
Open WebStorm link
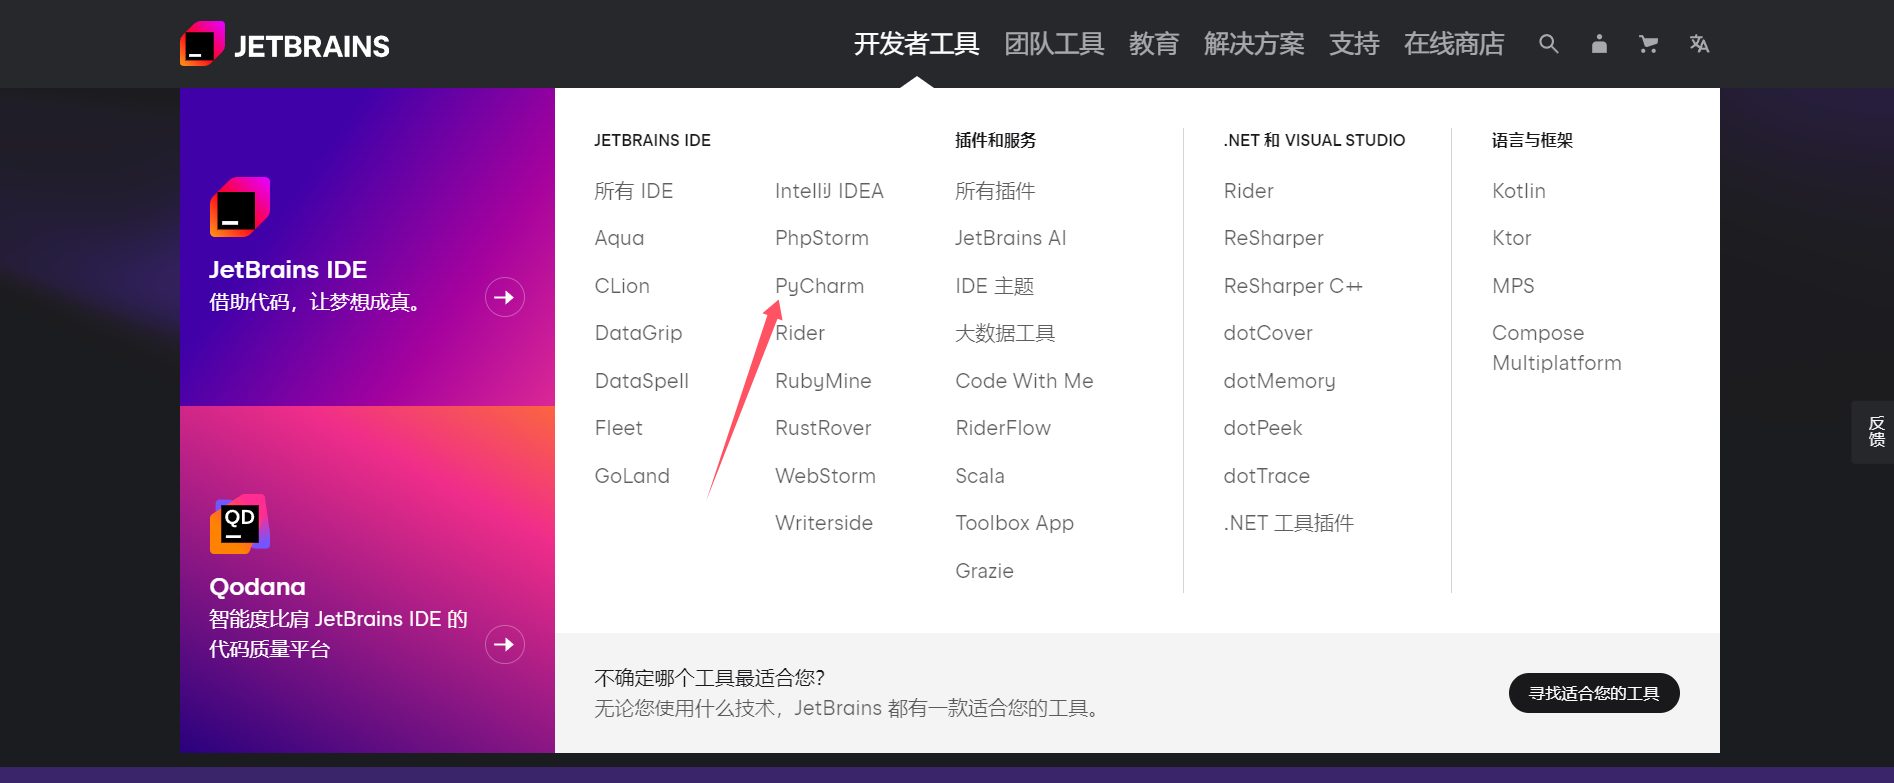(825, 476)
